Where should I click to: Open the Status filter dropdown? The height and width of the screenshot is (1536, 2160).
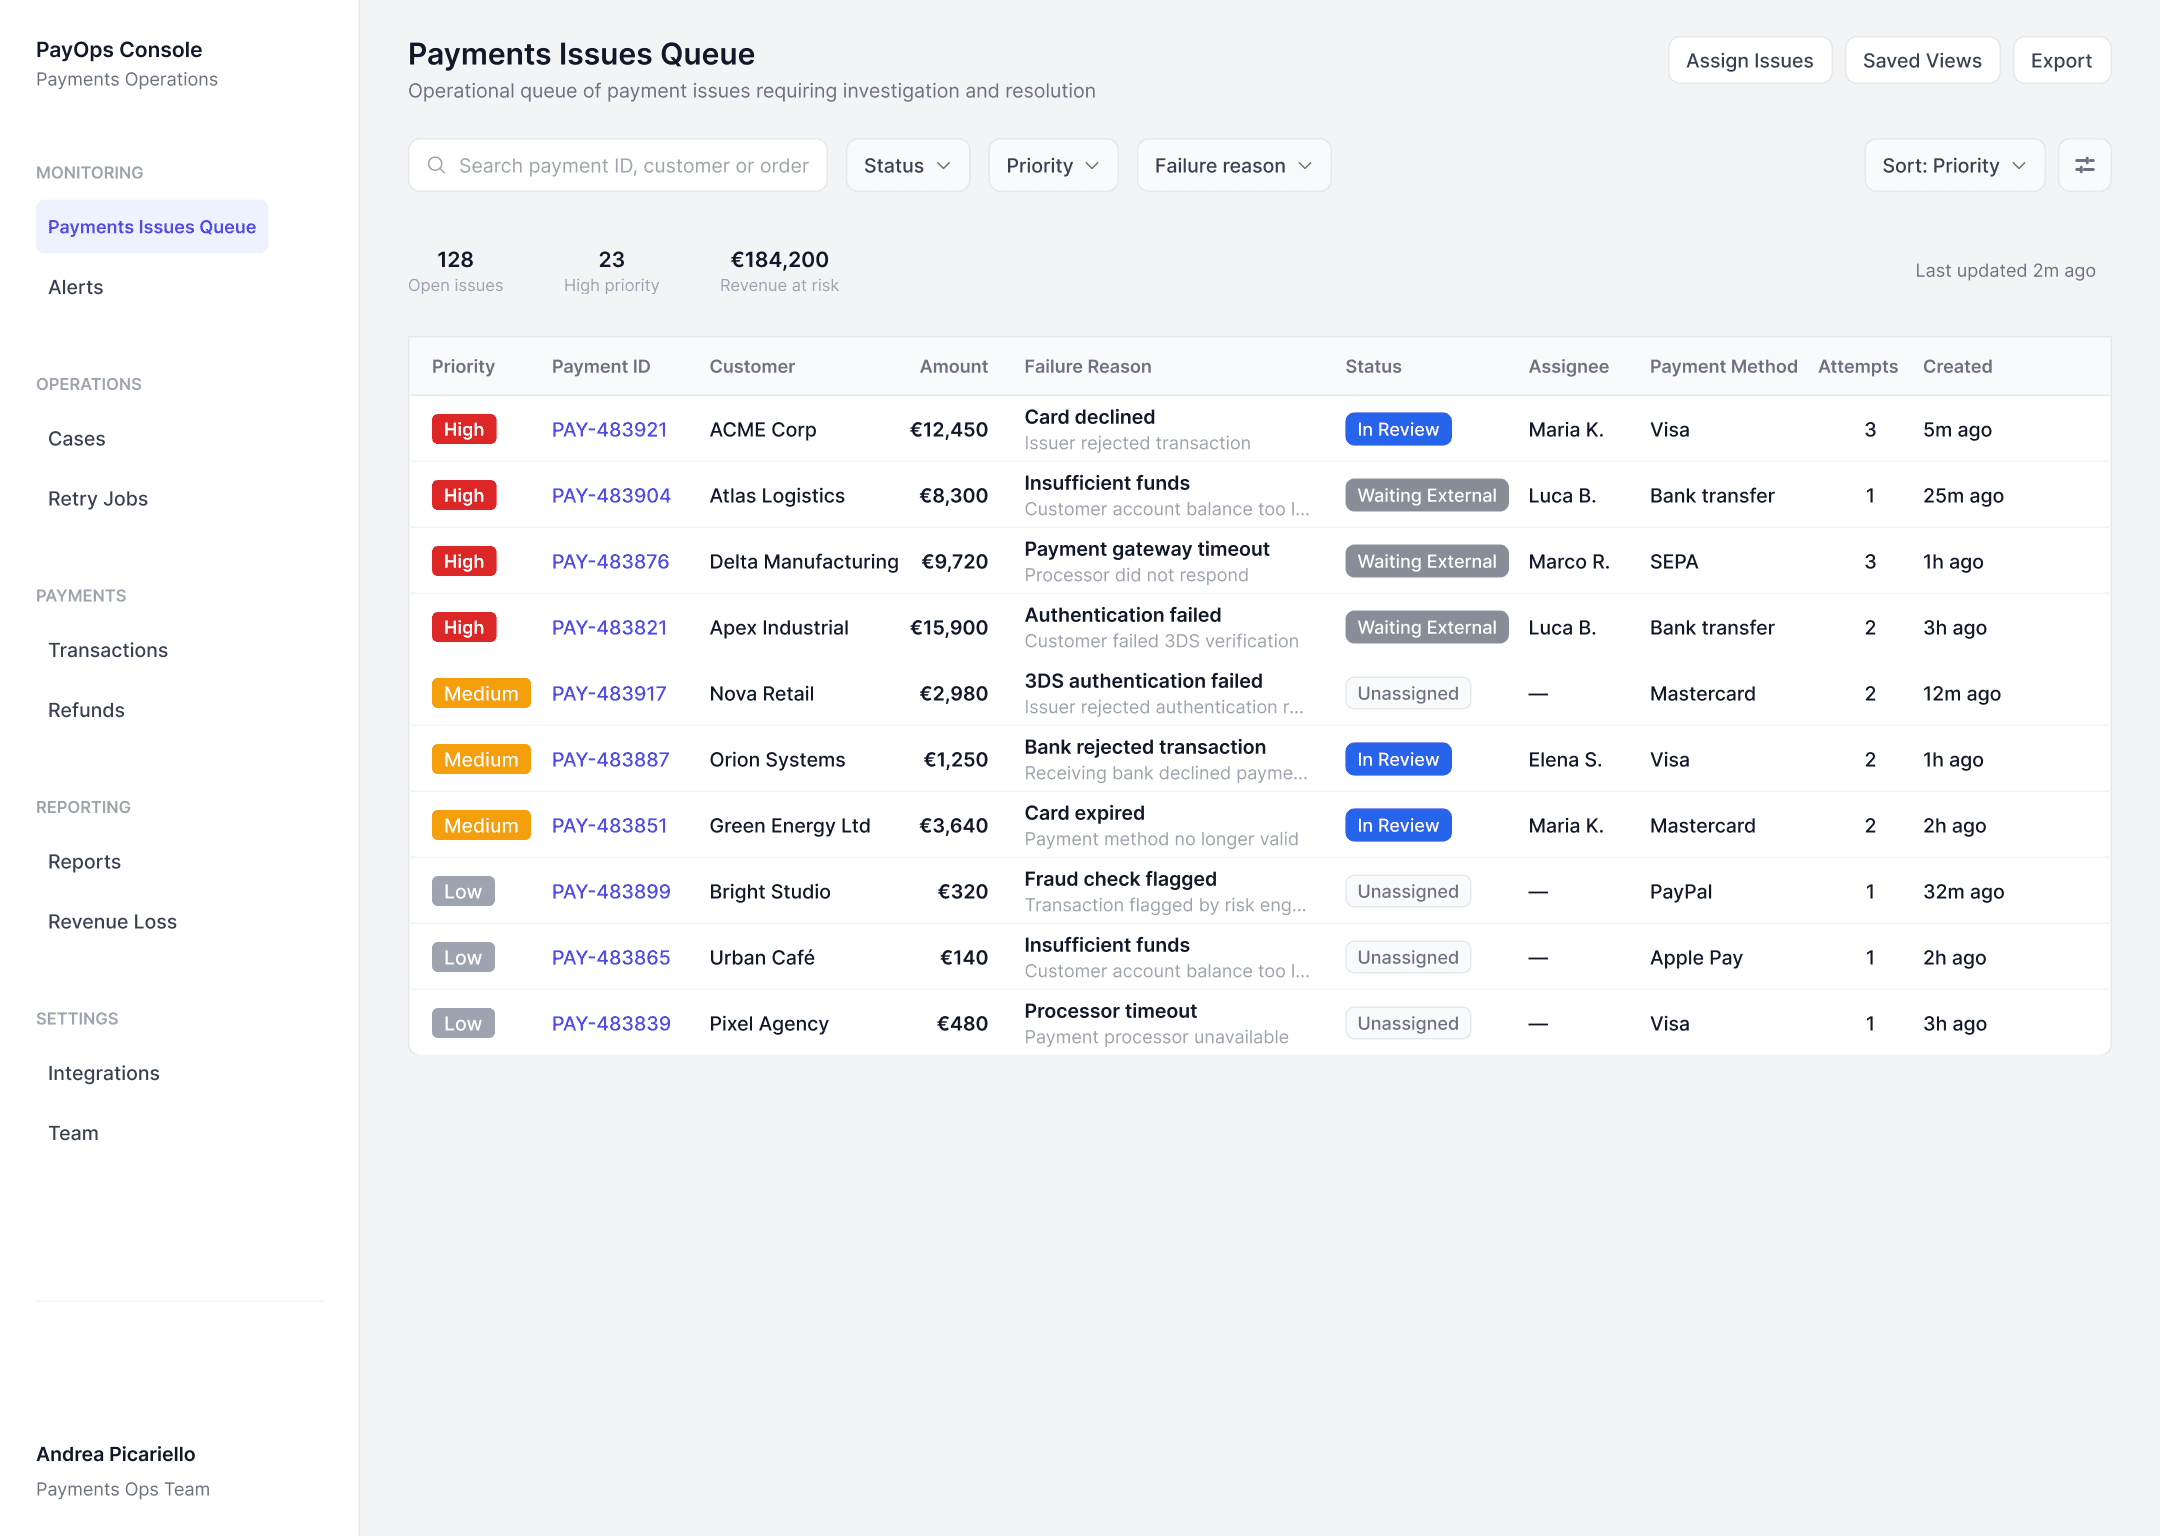(x=907, y=165)
